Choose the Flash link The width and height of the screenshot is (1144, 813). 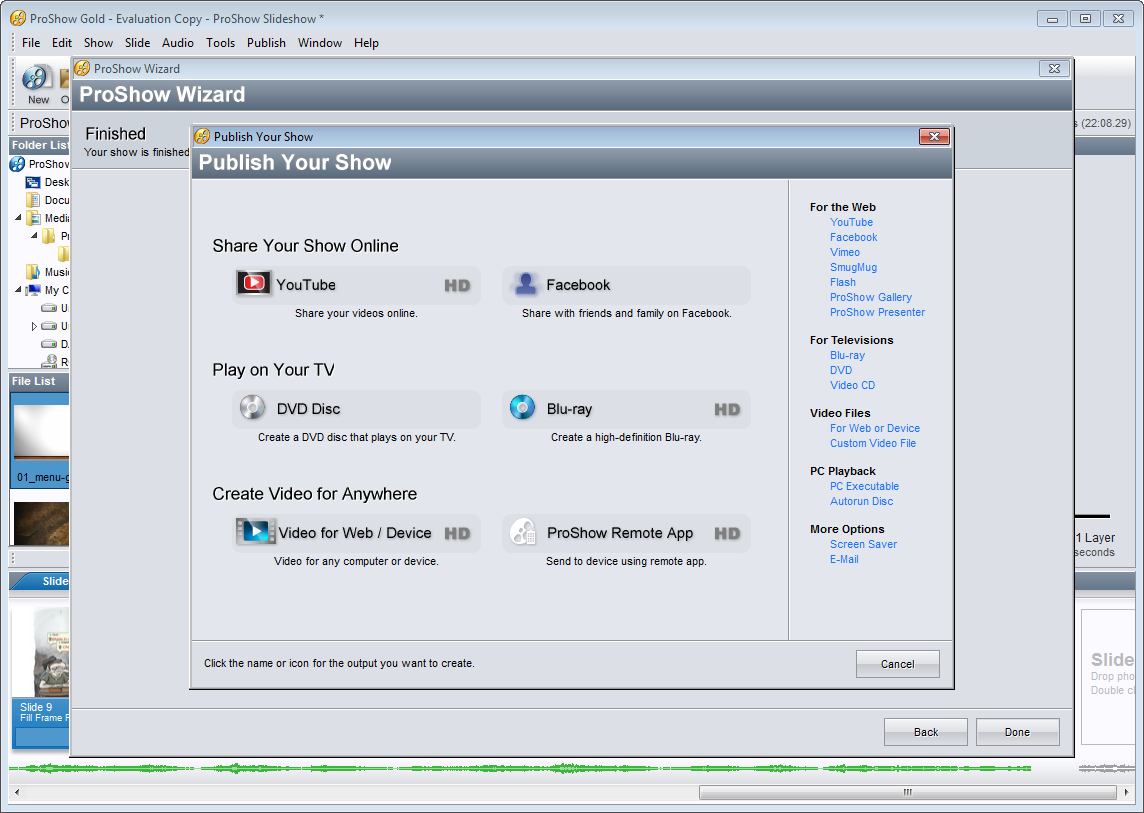(843, 282)
